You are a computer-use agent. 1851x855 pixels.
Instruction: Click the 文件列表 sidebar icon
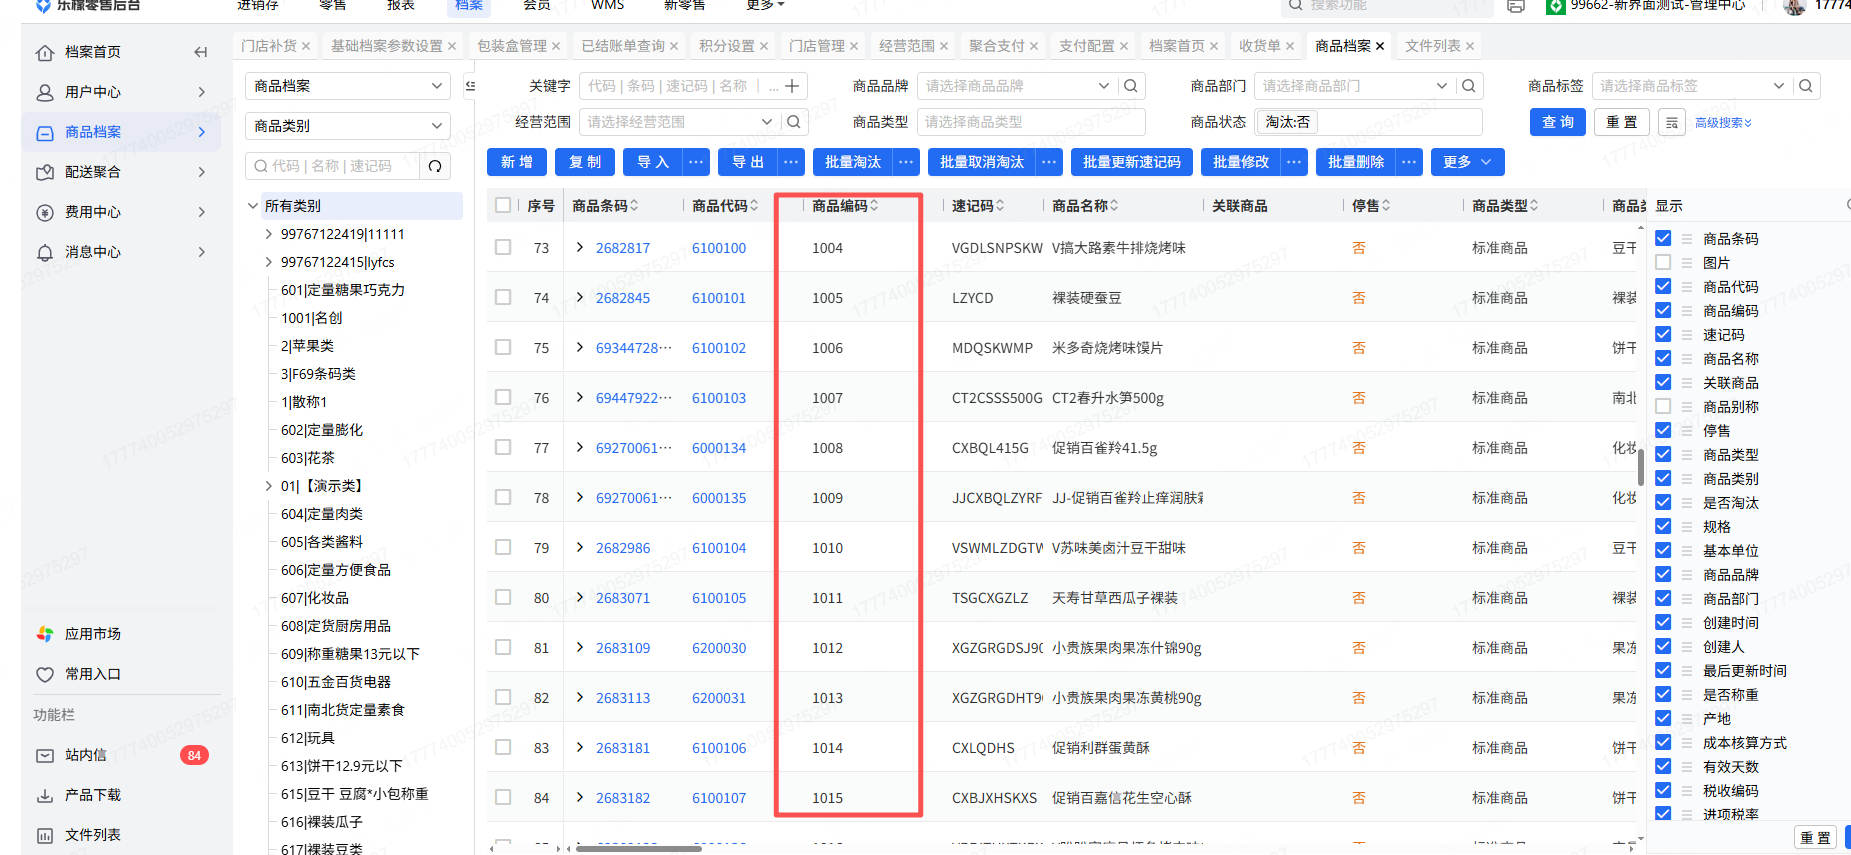tap(45, 835)
